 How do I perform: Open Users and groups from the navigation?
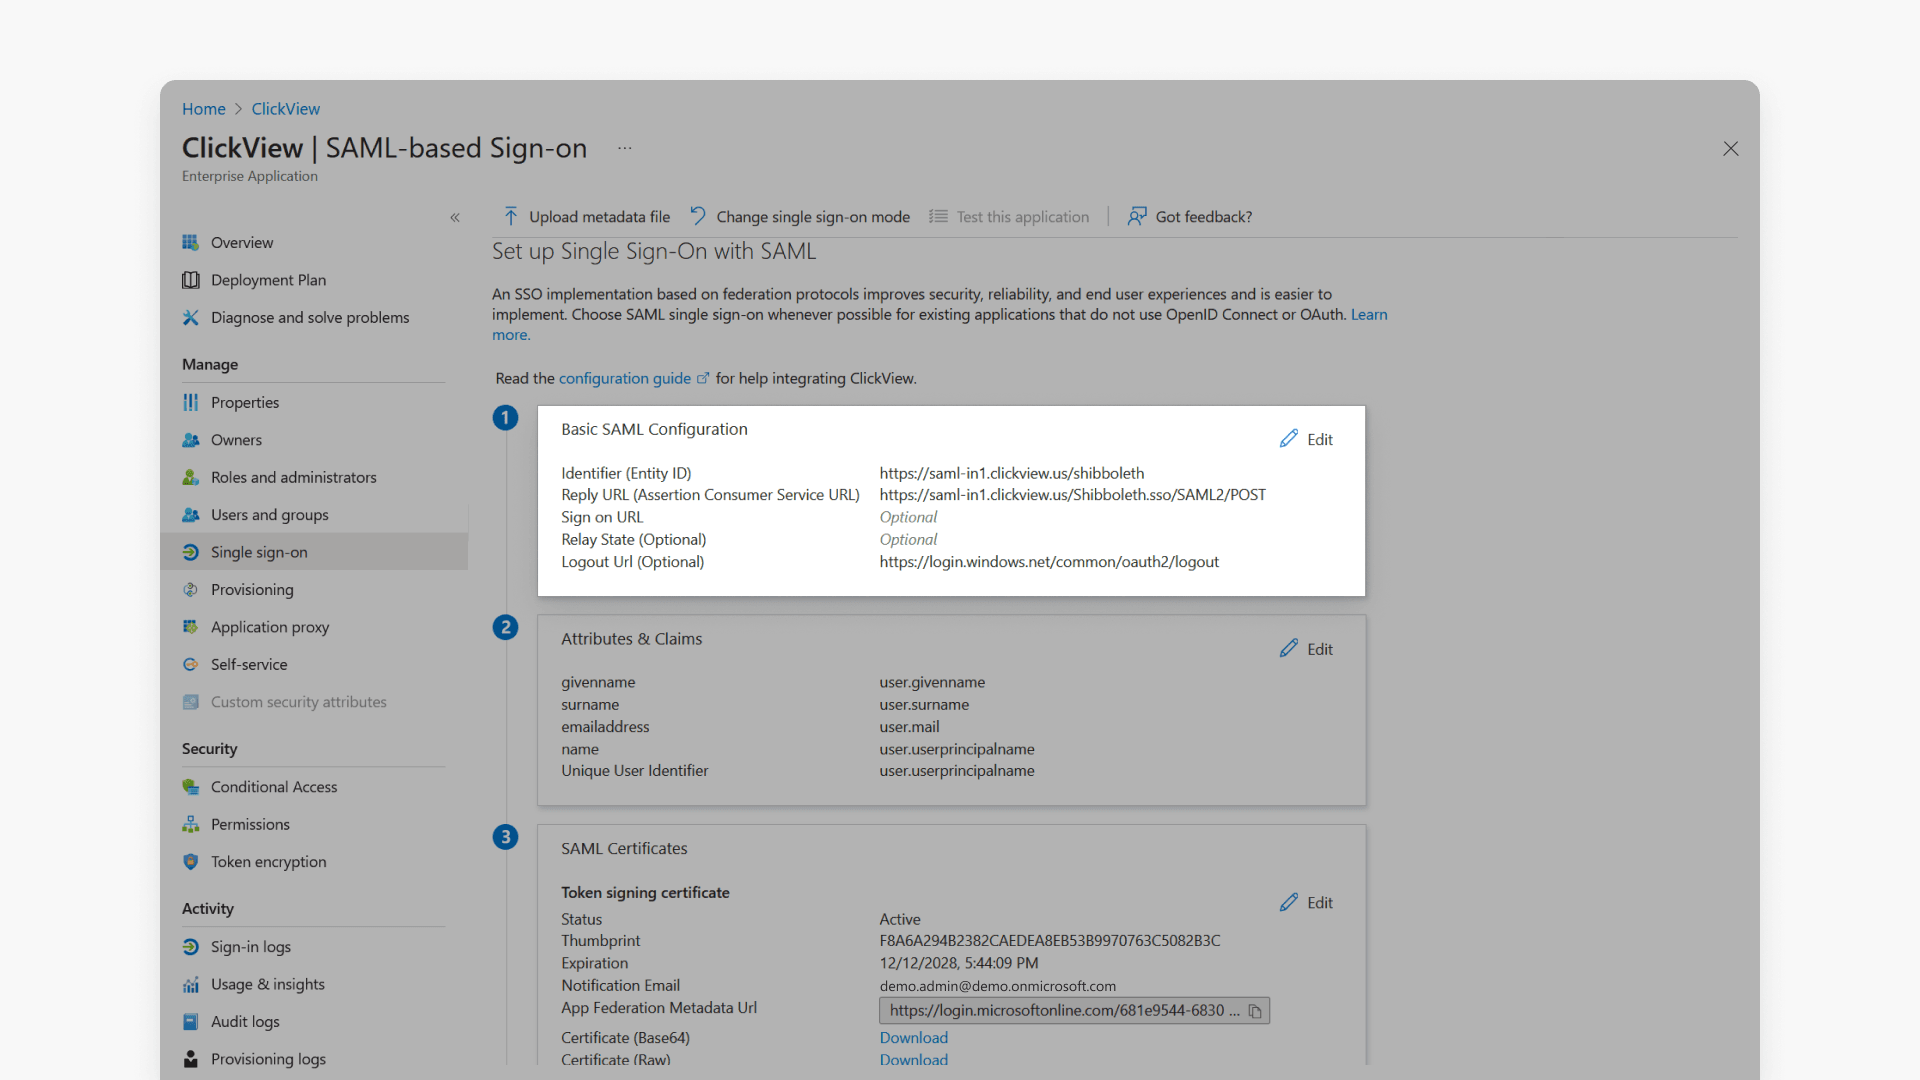(x=270, y=515)
